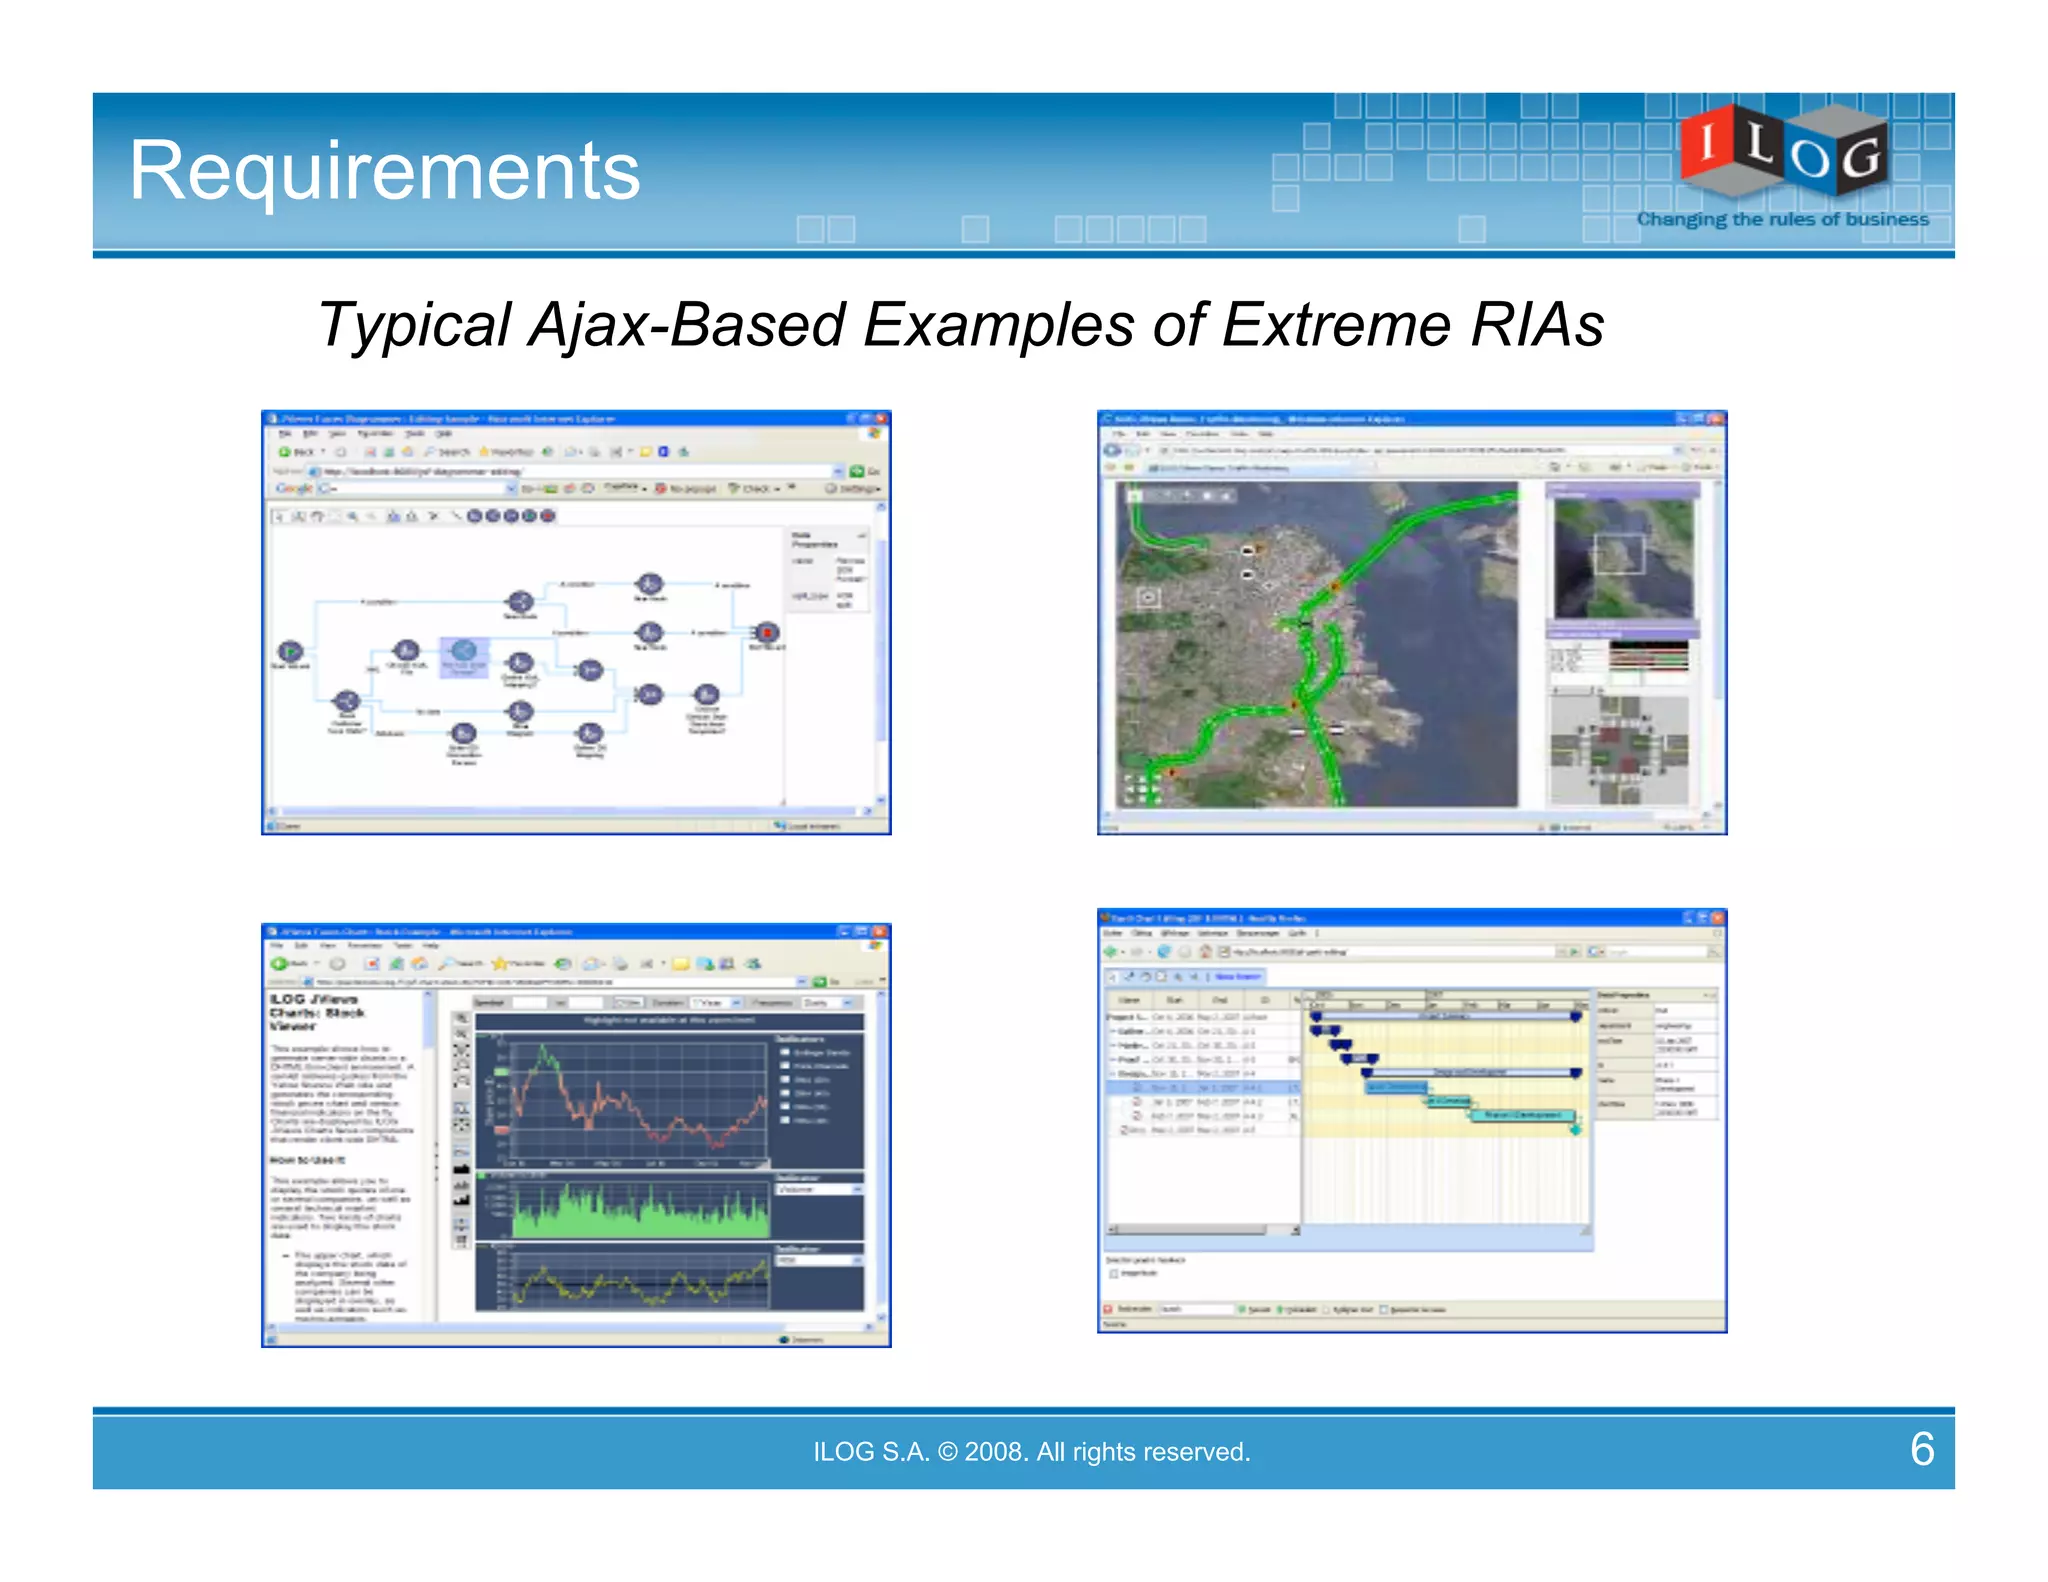Click the blue link in the Gantt toolbar
2048x1582 pixels.
[1238, 976]
